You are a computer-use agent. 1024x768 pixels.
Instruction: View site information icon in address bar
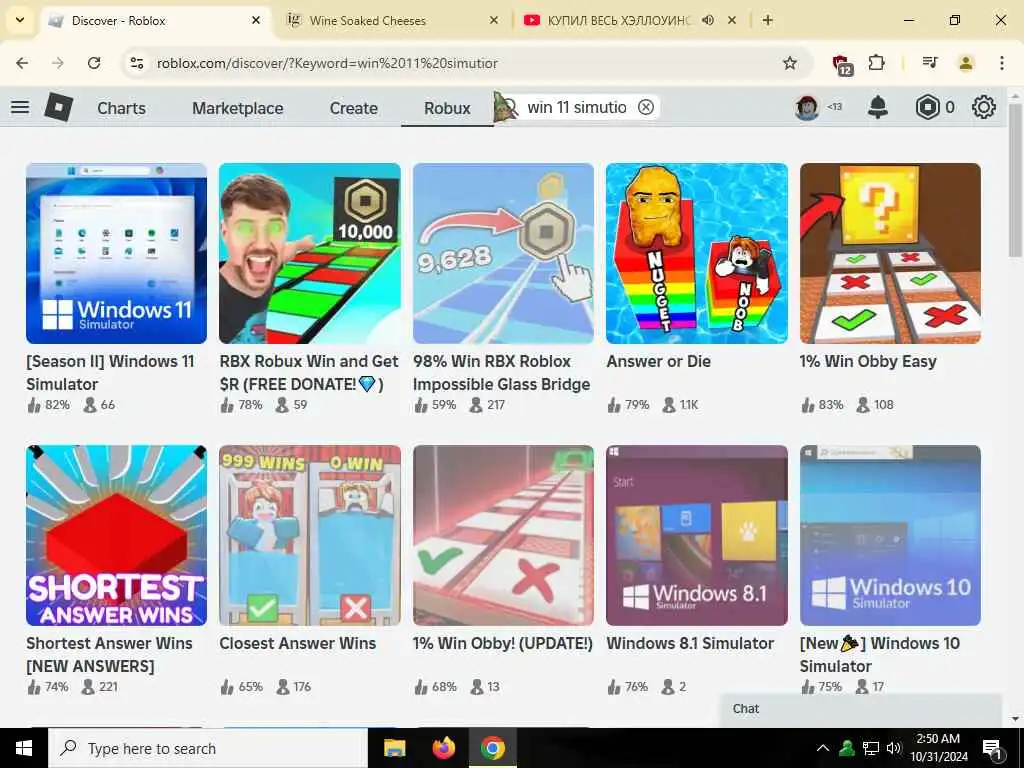(x=136, y=63)
